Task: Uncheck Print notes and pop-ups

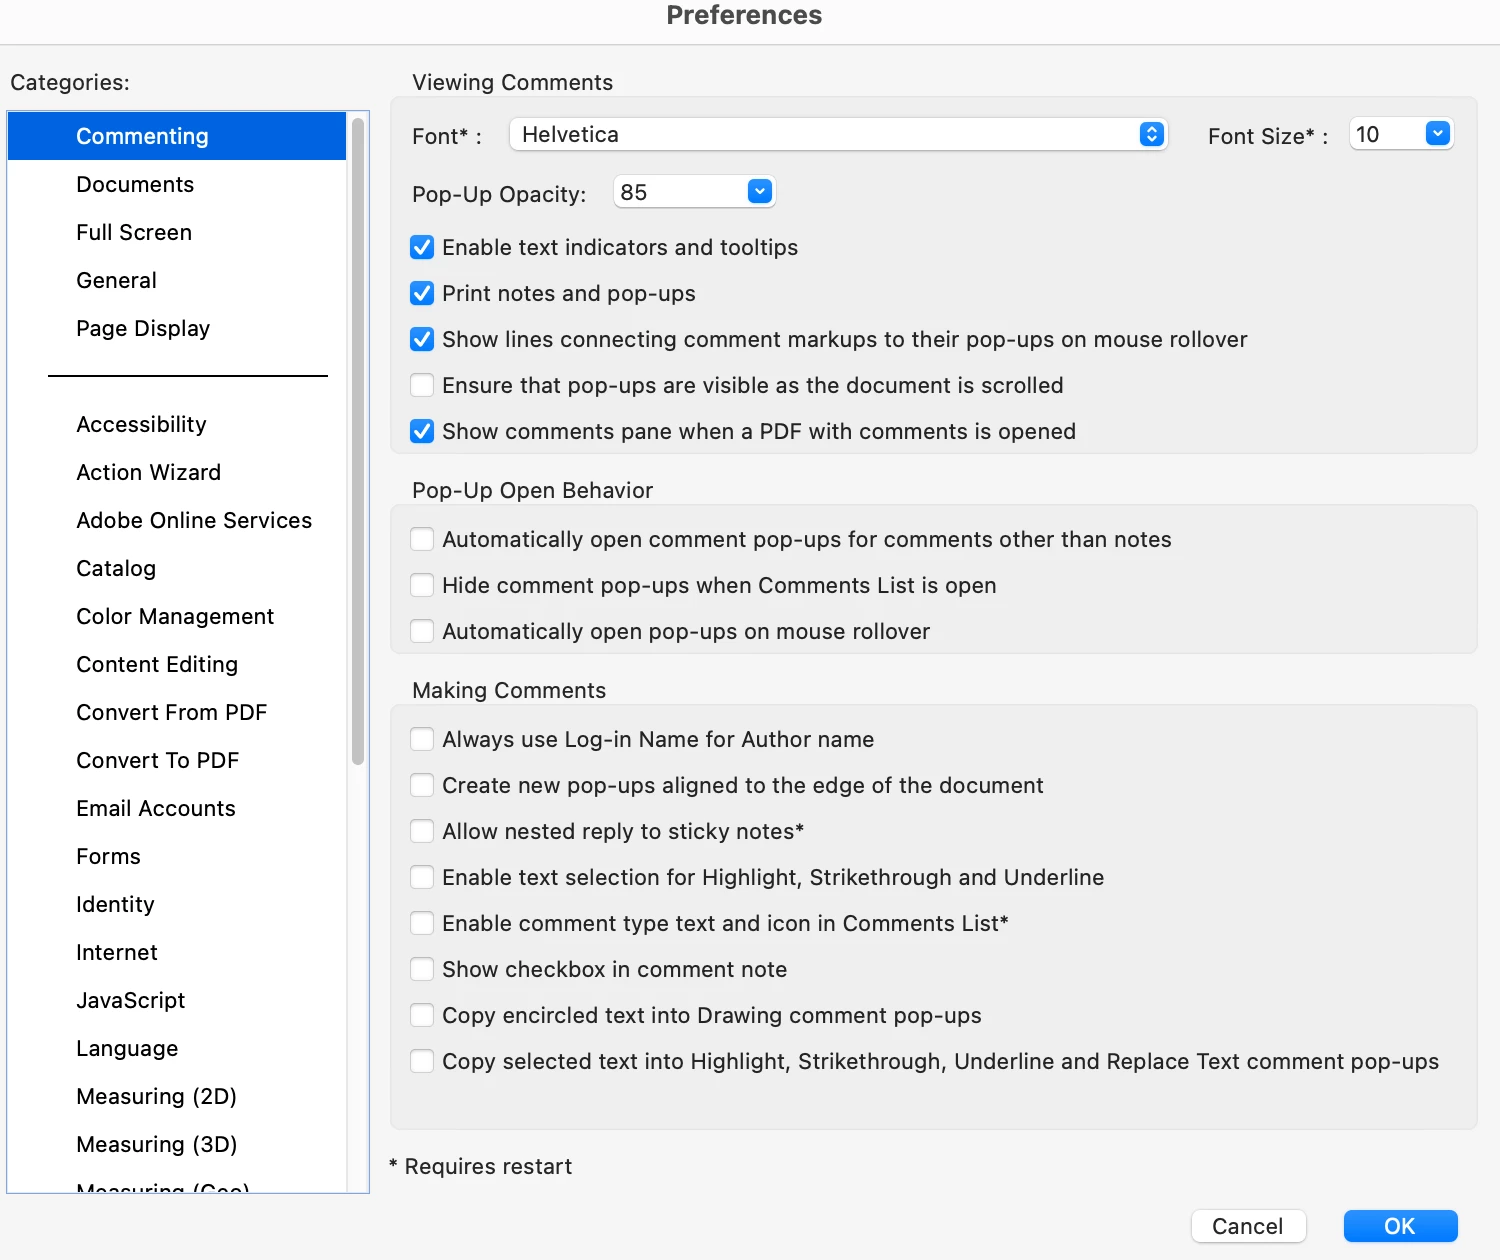Action: point(422,293)
